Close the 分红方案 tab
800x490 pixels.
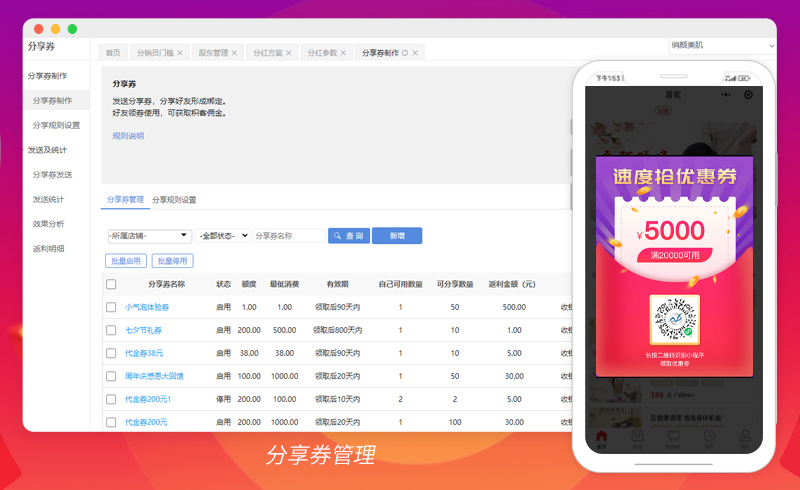289,52
